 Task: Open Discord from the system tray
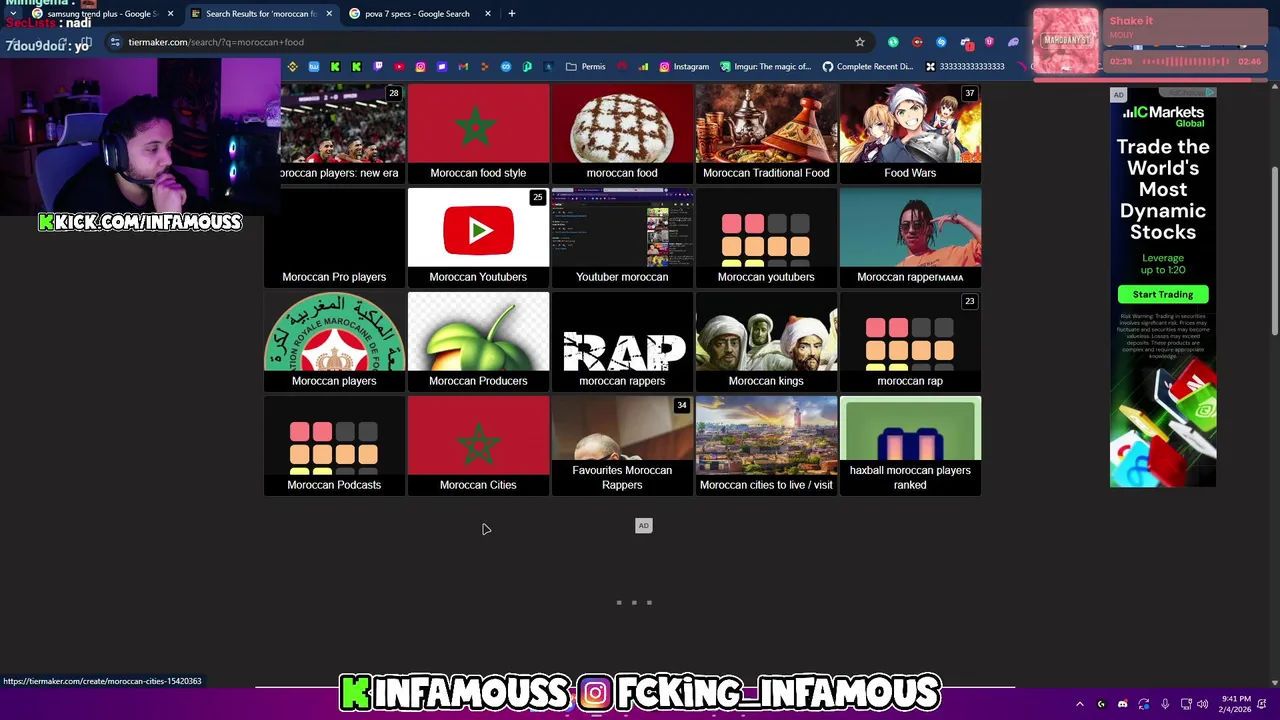point(1122,704)
